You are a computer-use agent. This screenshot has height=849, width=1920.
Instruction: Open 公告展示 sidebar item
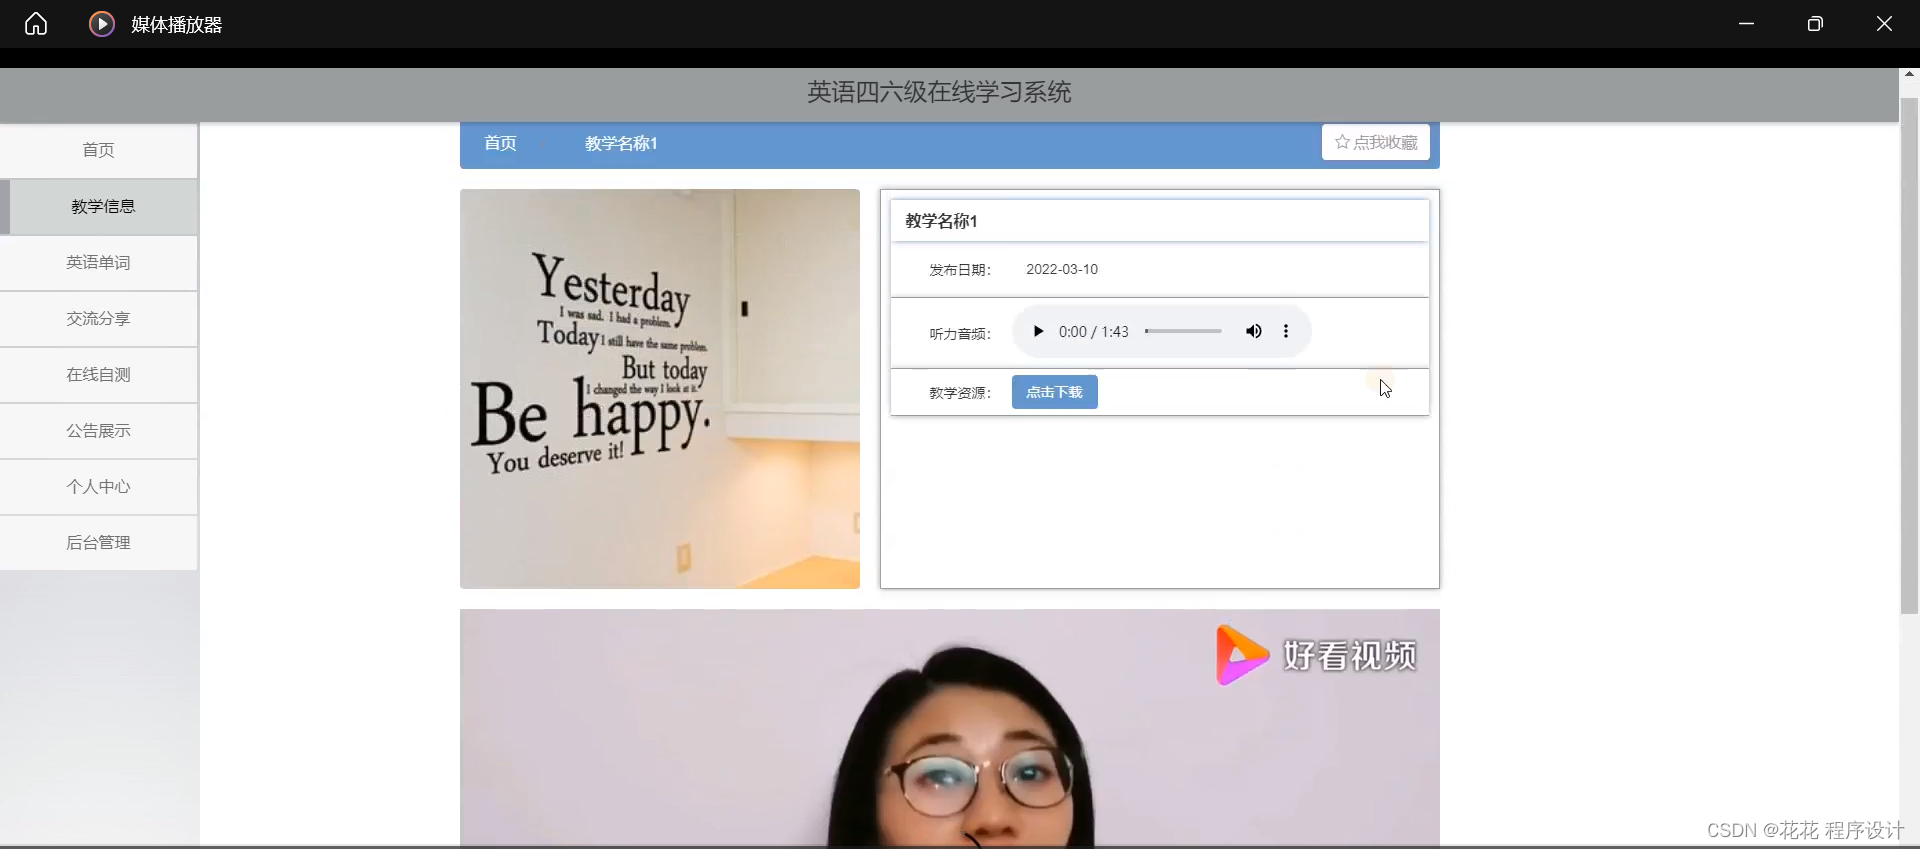pos(98,430)
